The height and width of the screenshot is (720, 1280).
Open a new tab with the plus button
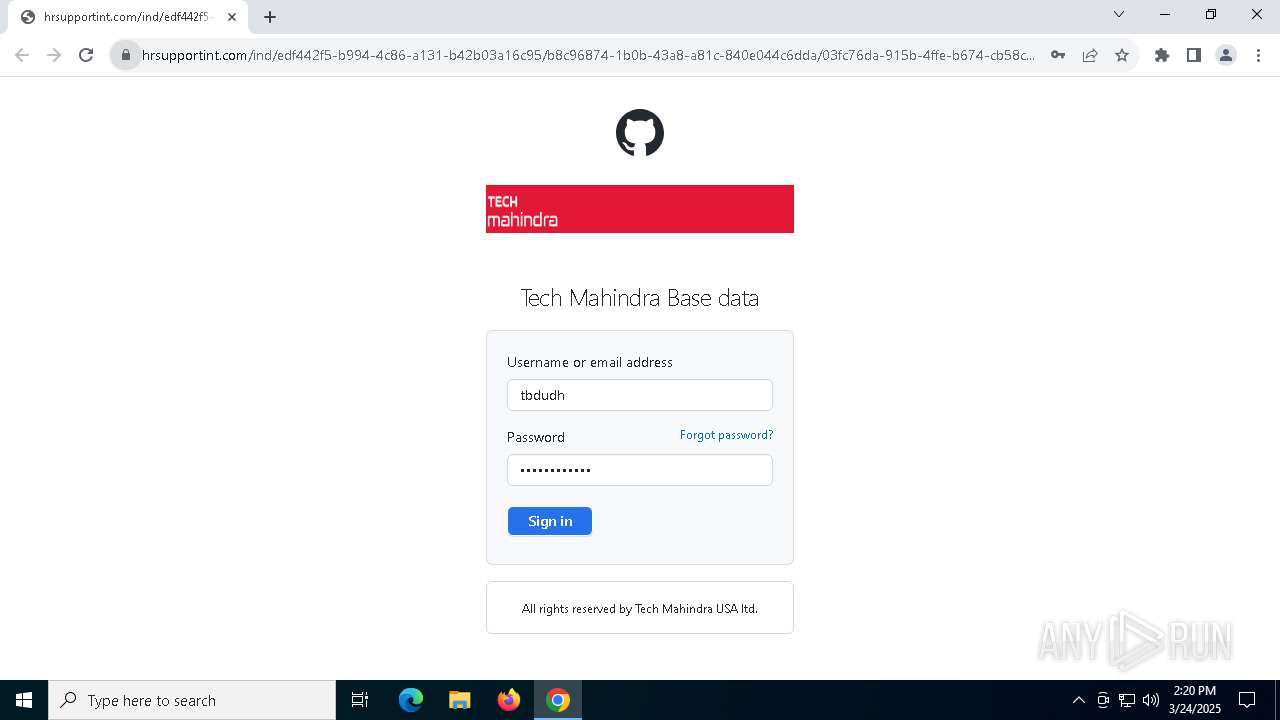click(270, 17)
